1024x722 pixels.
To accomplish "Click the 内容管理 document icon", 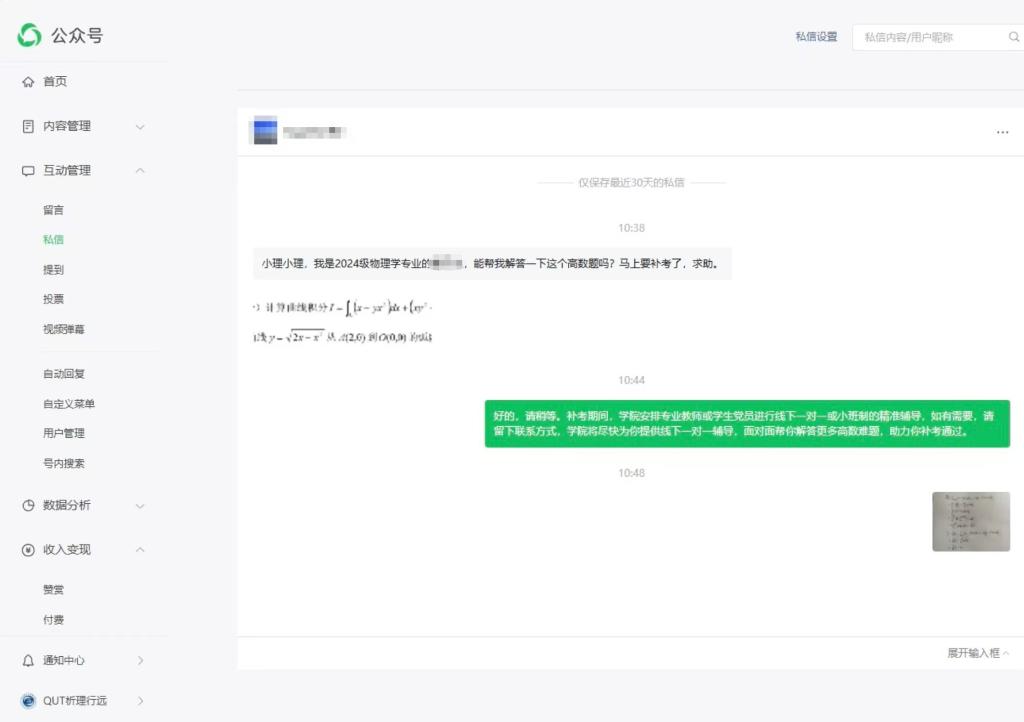I will (28, 126).
